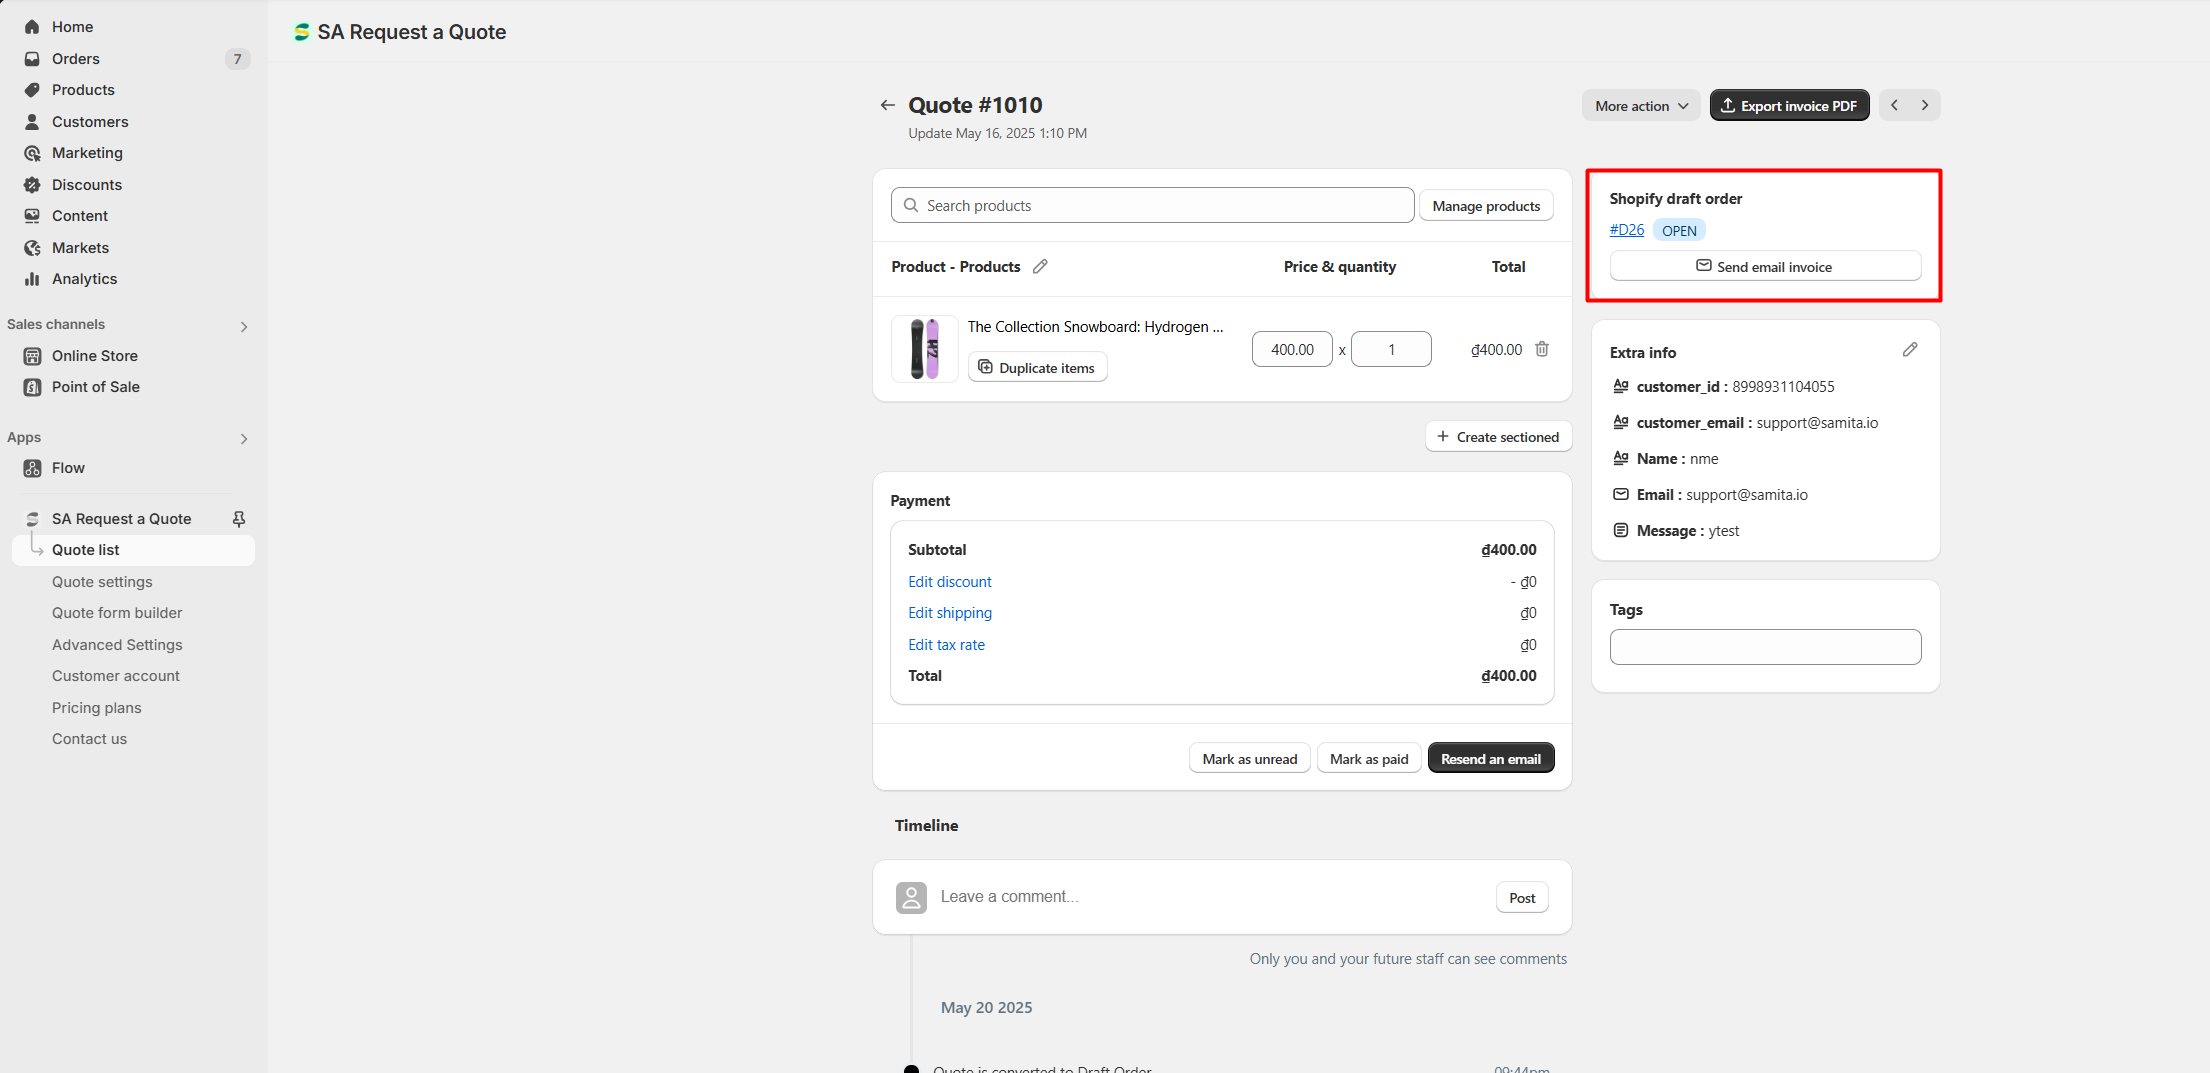Image resolution: width=2210 pixels, height=1073 pixels.
Task: Click the snowboard product thumbnail
Action: pyautogui.click(x=924, y=349)
